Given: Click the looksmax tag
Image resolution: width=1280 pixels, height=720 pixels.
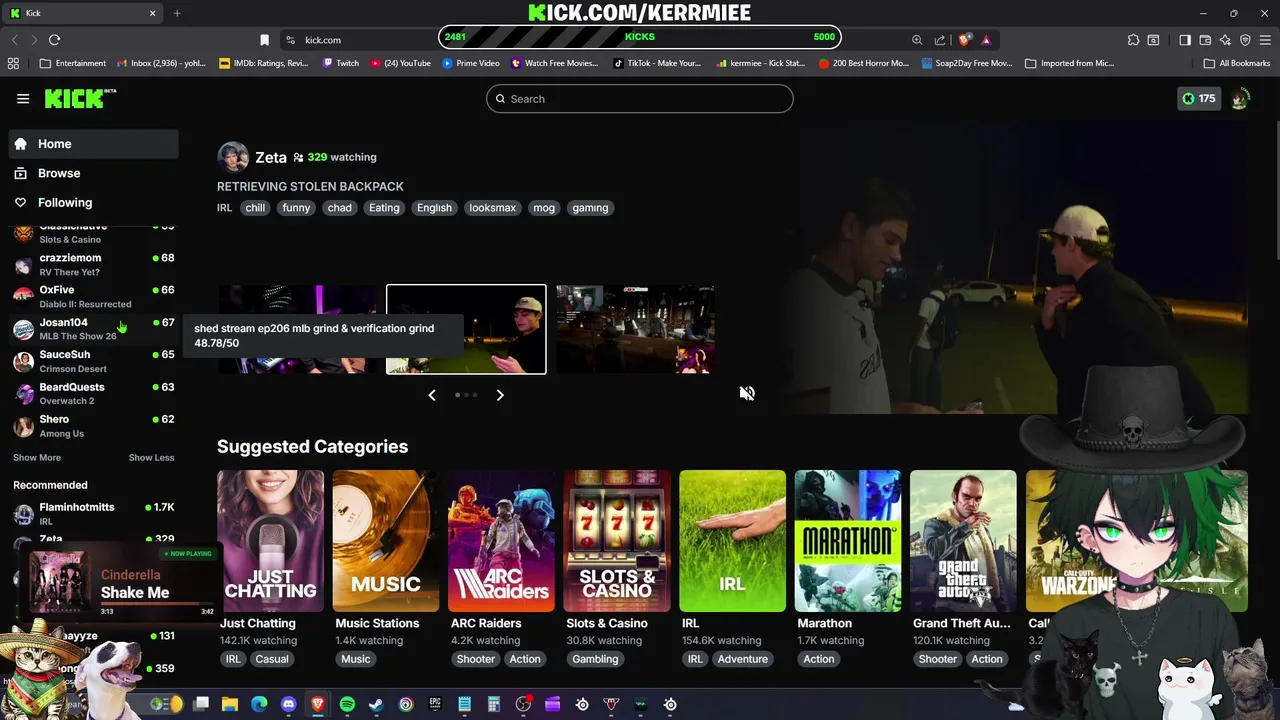Looking at the screenshot, I should (x=492, y=208).
